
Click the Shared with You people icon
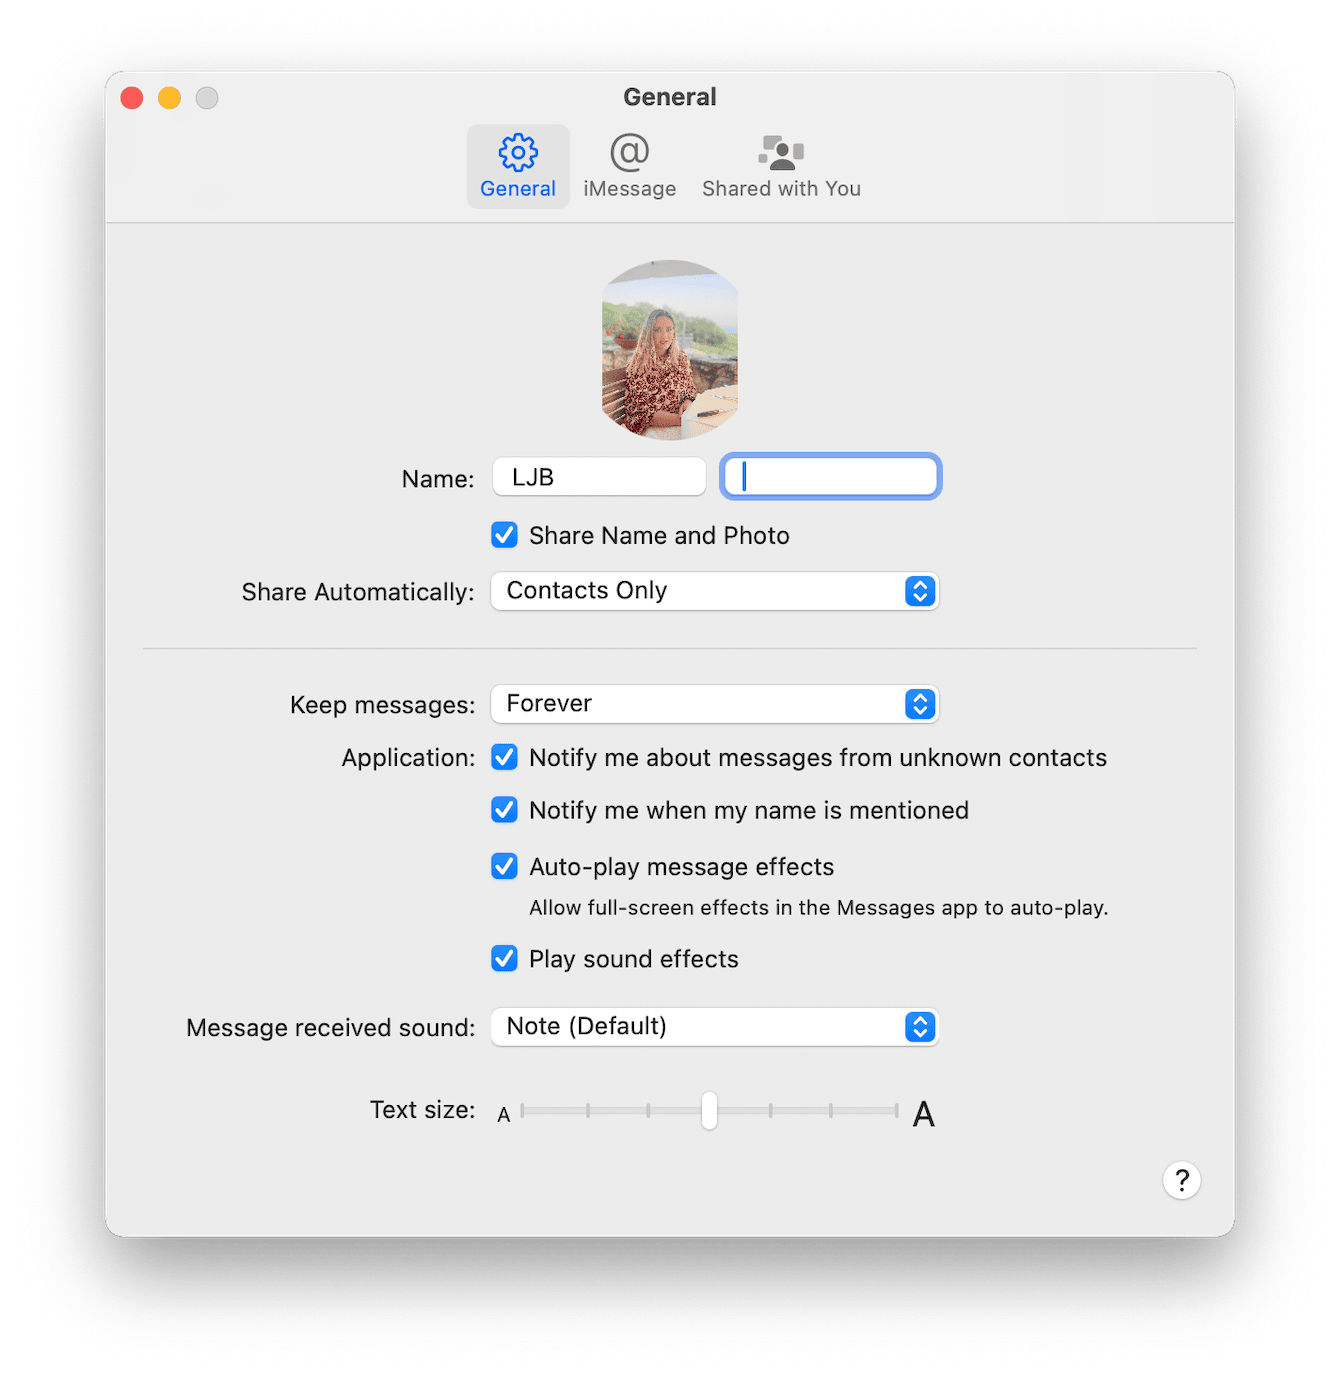780,152
